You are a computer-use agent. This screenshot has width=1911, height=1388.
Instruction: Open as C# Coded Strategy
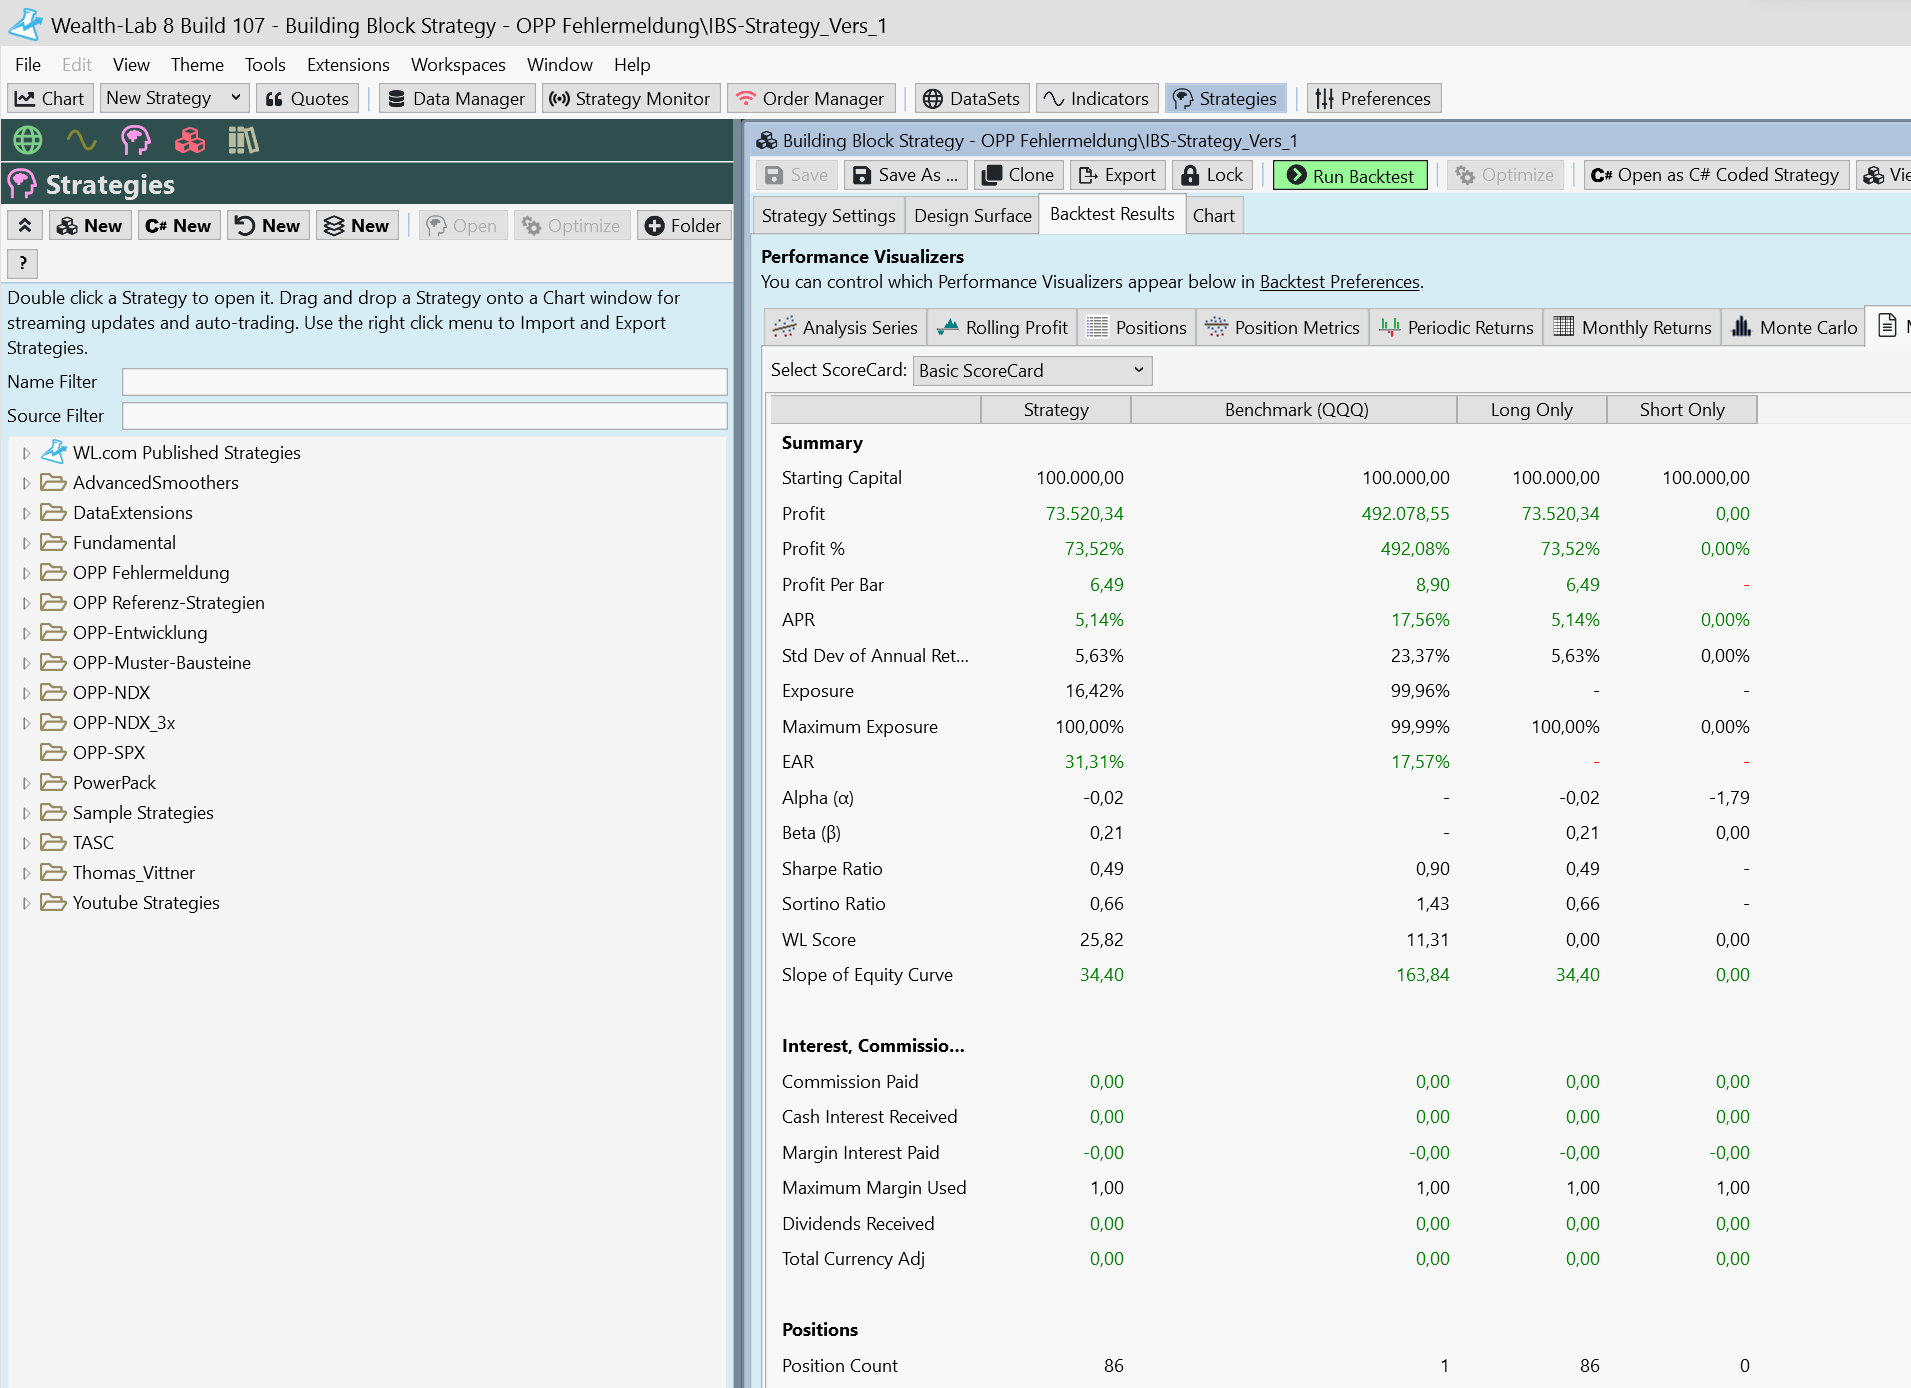click(x=1715, y=175)
